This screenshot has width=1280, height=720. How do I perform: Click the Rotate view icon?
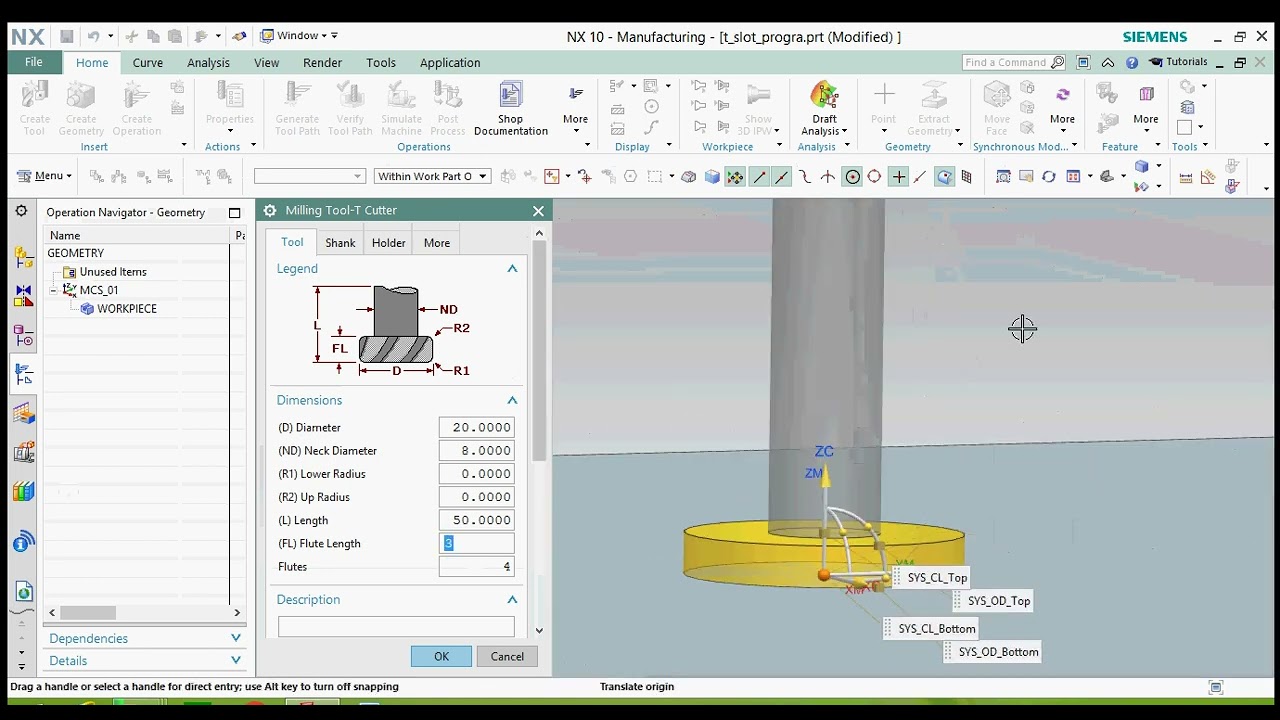tap(1048, 177)
